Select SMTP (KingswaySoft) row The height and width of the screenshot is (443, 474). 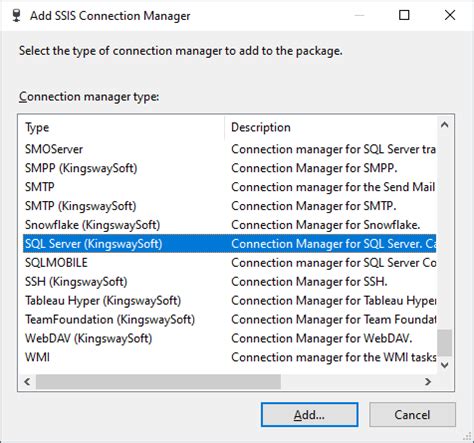coord(229,206)
